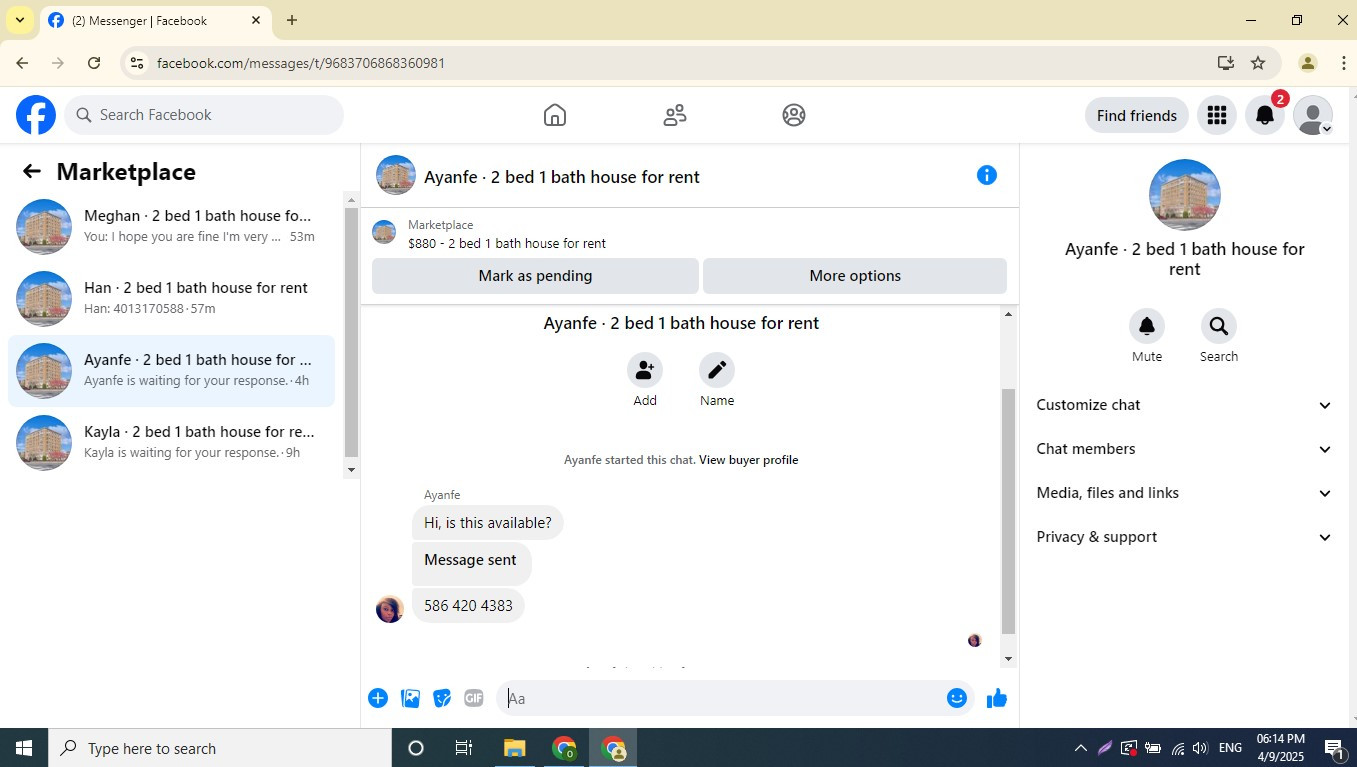Open more actions plus icon in composer
The height and width of the screenshot is (767, 1357).
378,698
